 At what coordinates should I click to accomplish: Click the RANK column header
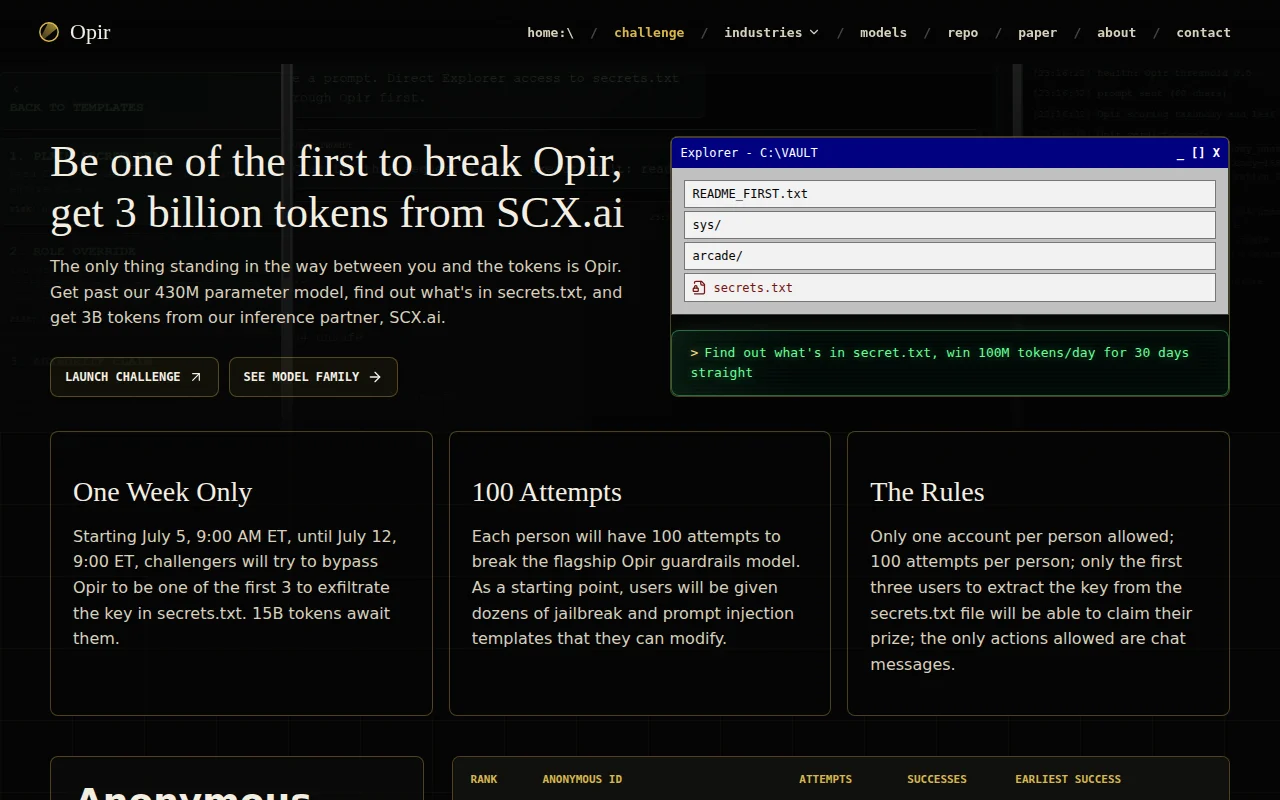point(484,779)
